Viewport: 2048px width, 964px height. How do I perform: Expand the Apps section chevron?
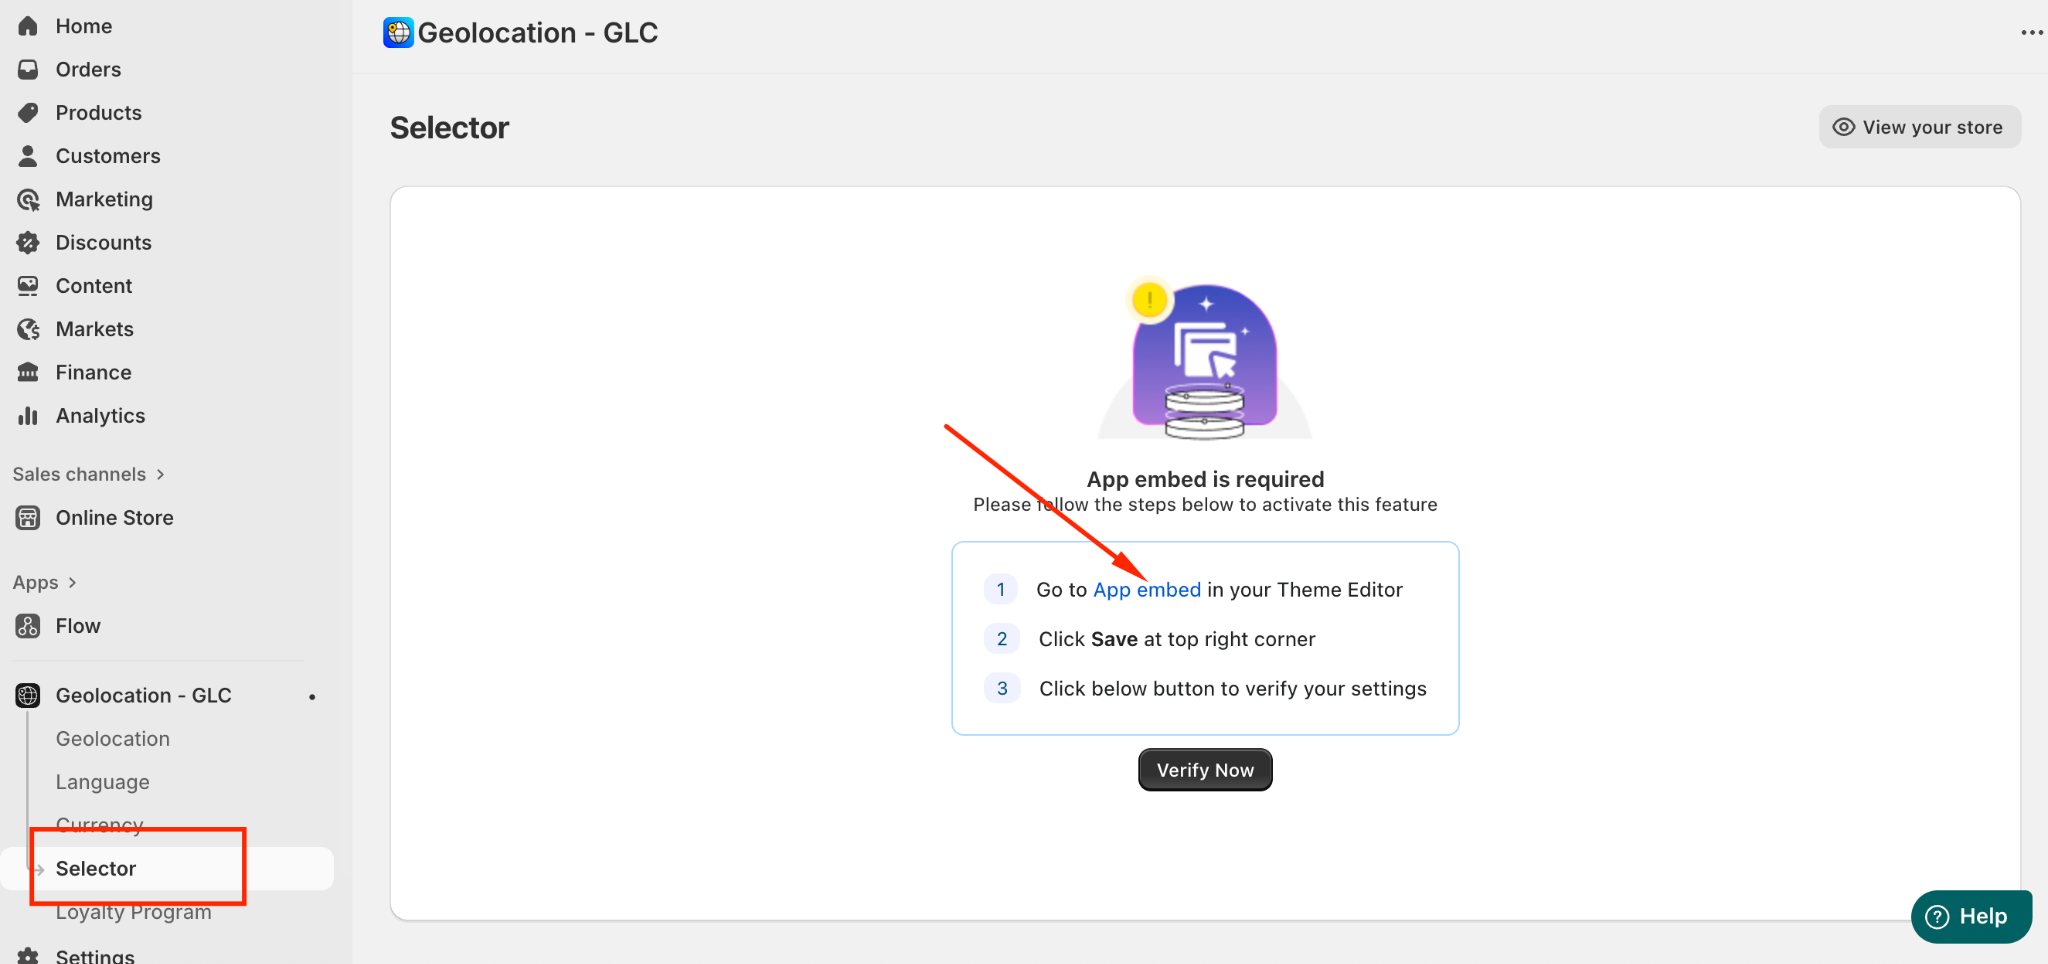(x=72, y=582)
